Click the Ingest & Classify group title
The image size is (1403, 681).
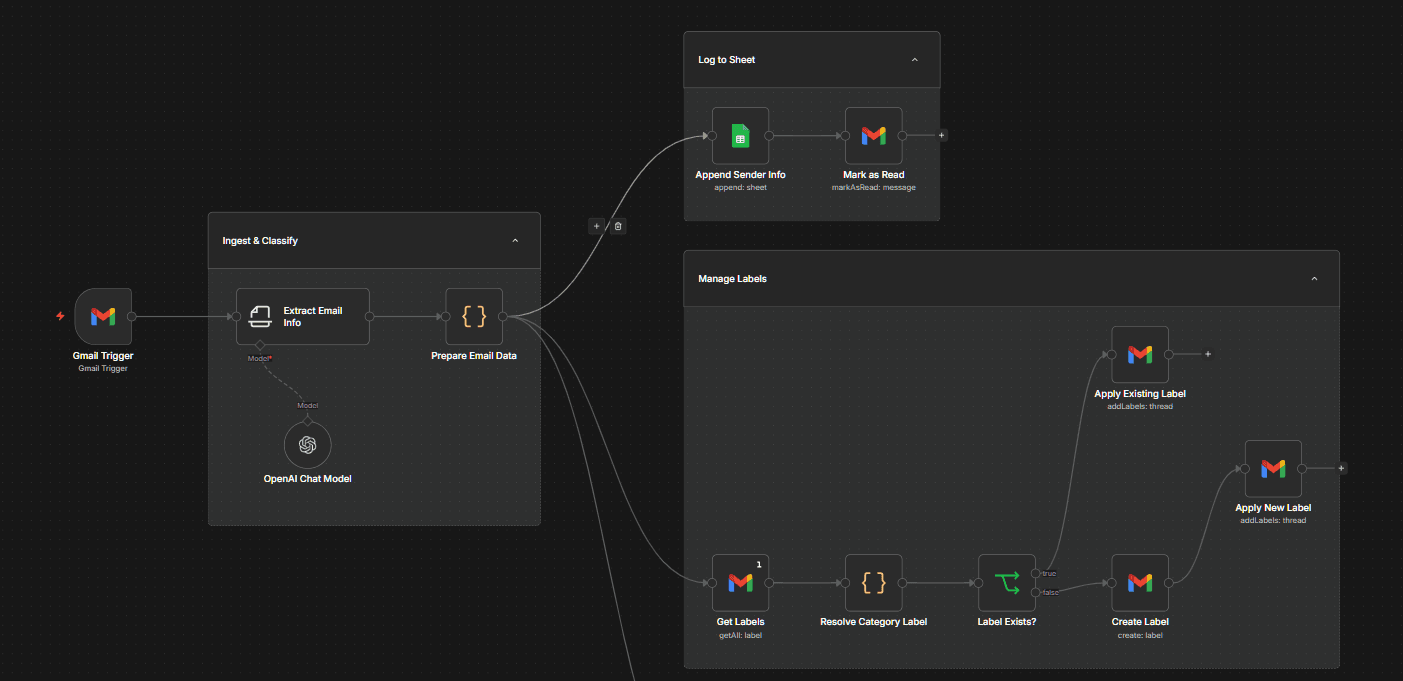[260, 241]
